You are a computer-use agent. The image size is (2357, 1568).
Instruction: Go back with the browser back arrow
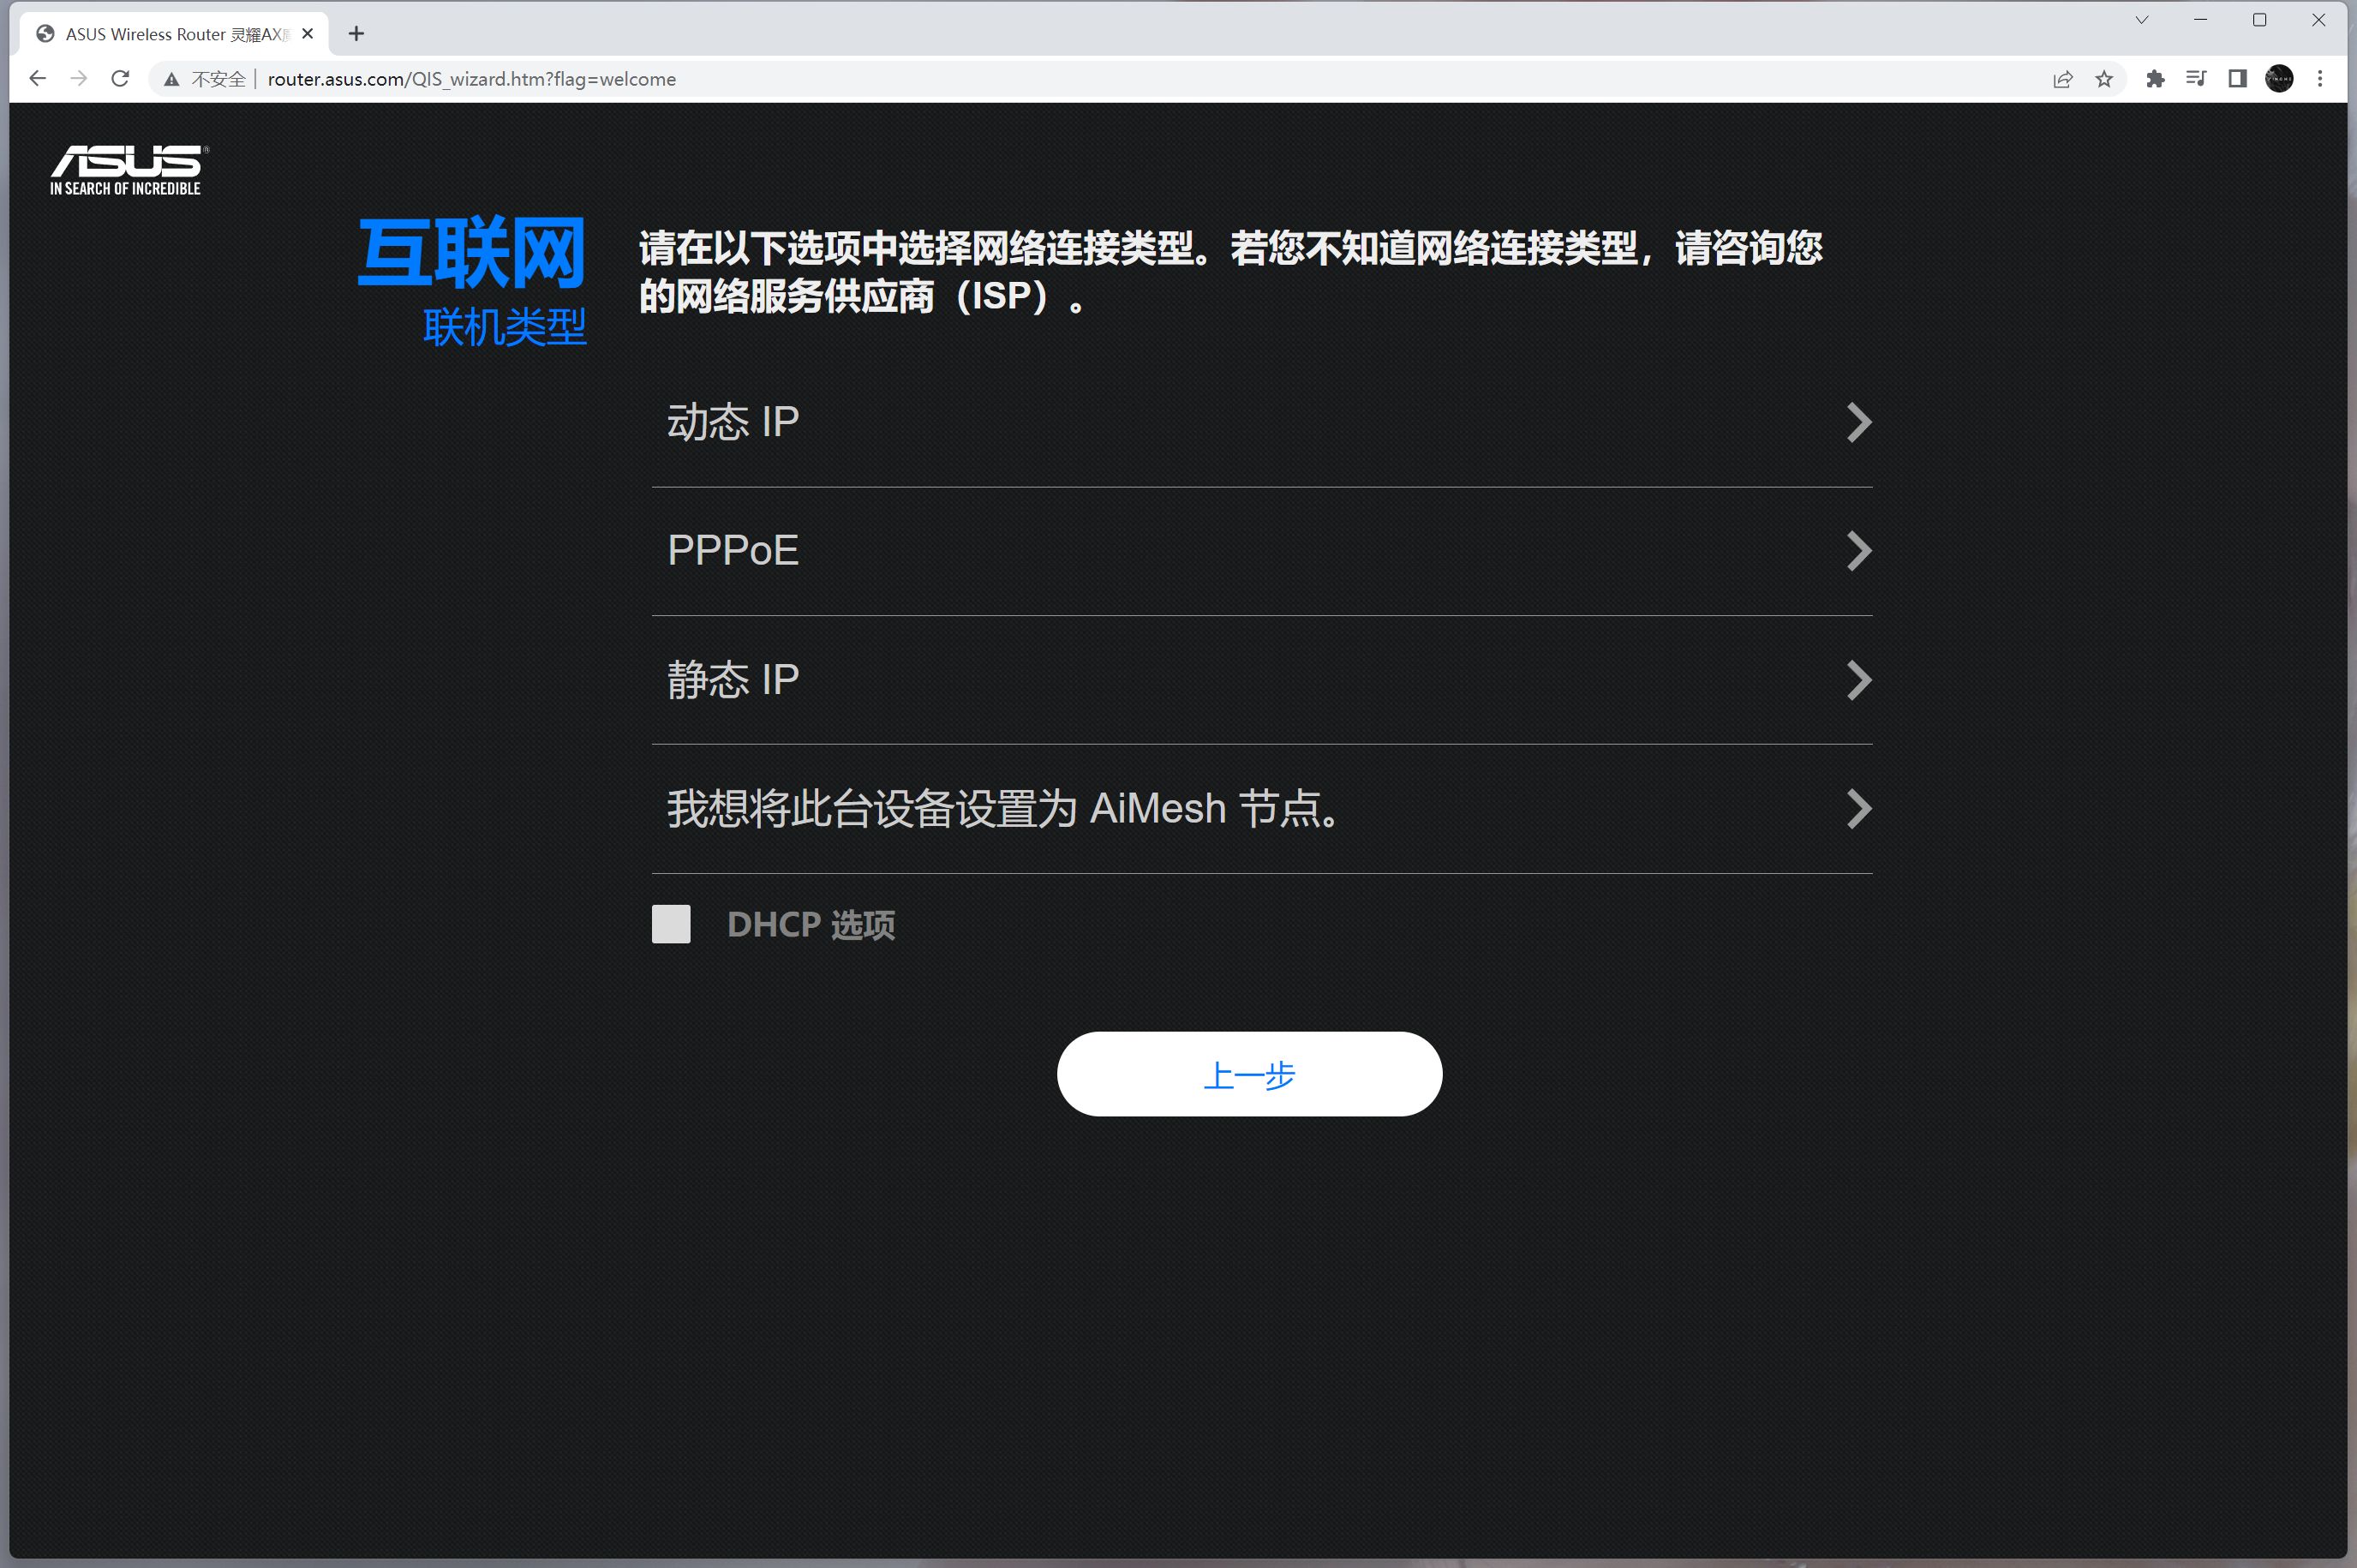(x=38, y=79)
